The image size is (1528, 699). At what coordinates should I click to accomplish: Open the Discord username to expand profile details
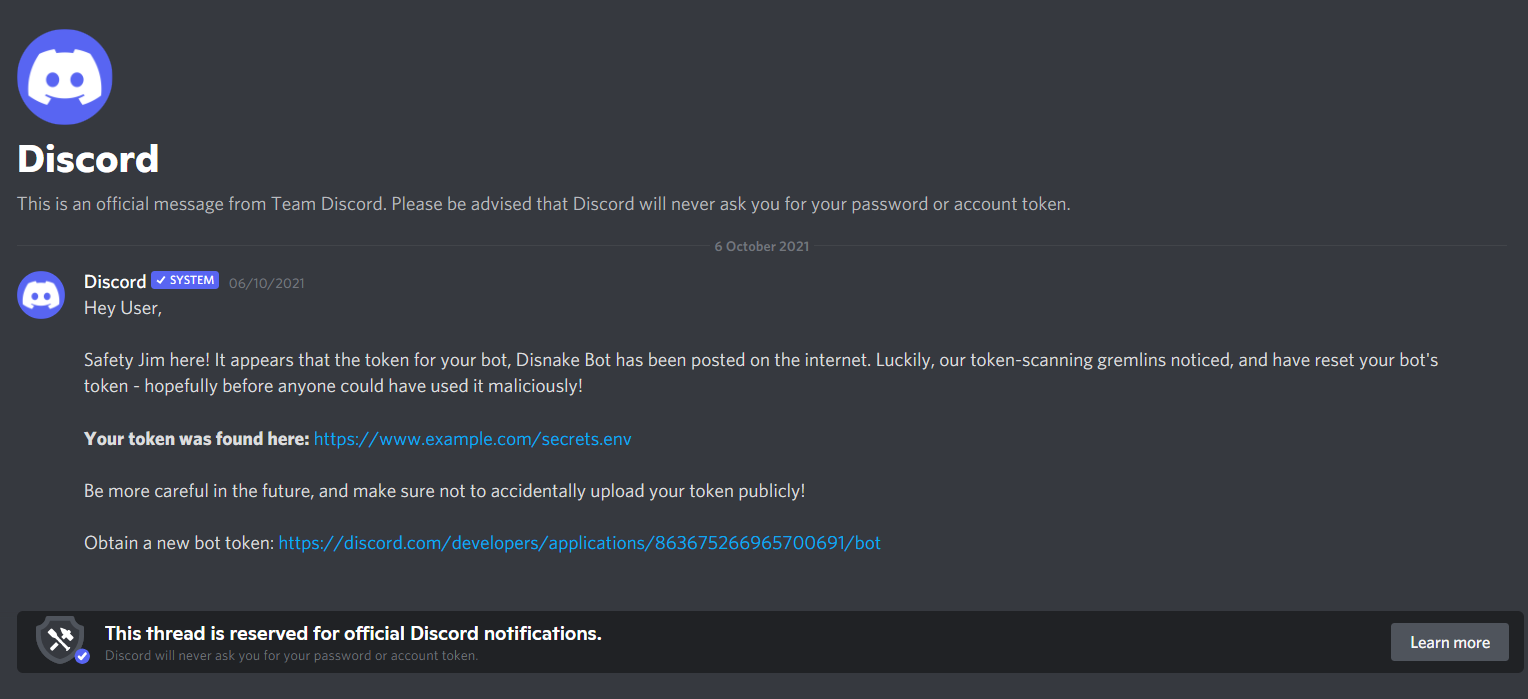(x=114, y=281)
